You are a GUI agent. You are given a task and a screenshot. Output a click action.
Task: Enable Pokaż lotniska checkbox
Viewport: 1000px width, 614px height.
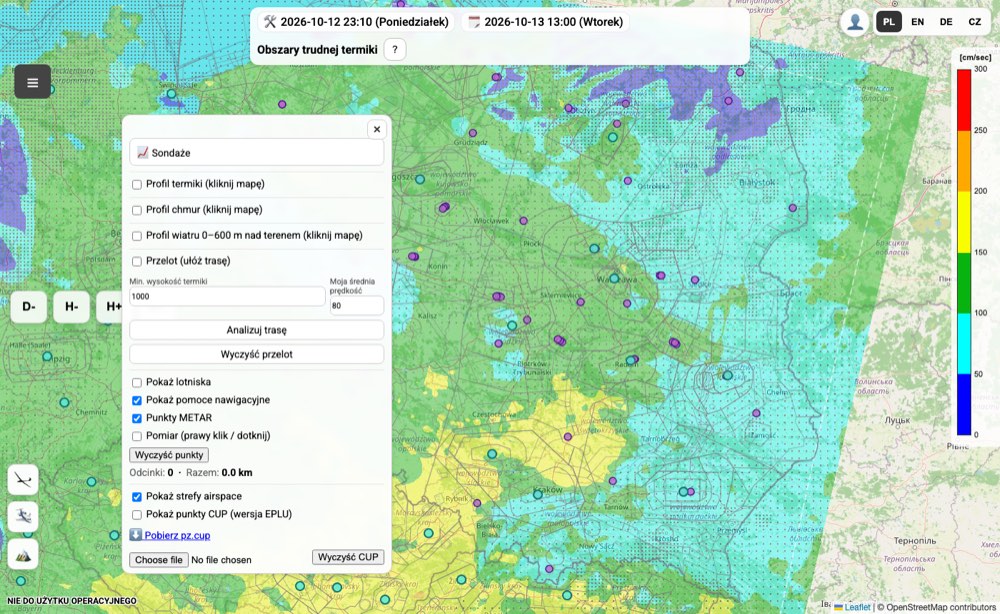click(x=136, y=383)
